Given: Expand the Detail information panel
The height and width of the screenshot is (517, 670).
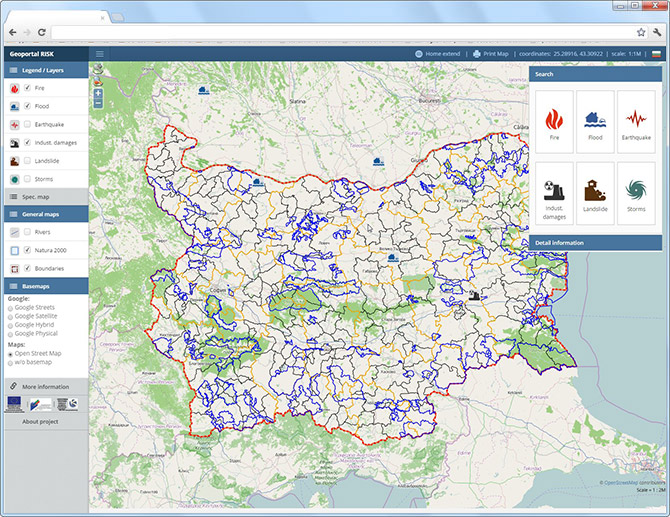Looking at the screenshot, I should coord(595,243).
